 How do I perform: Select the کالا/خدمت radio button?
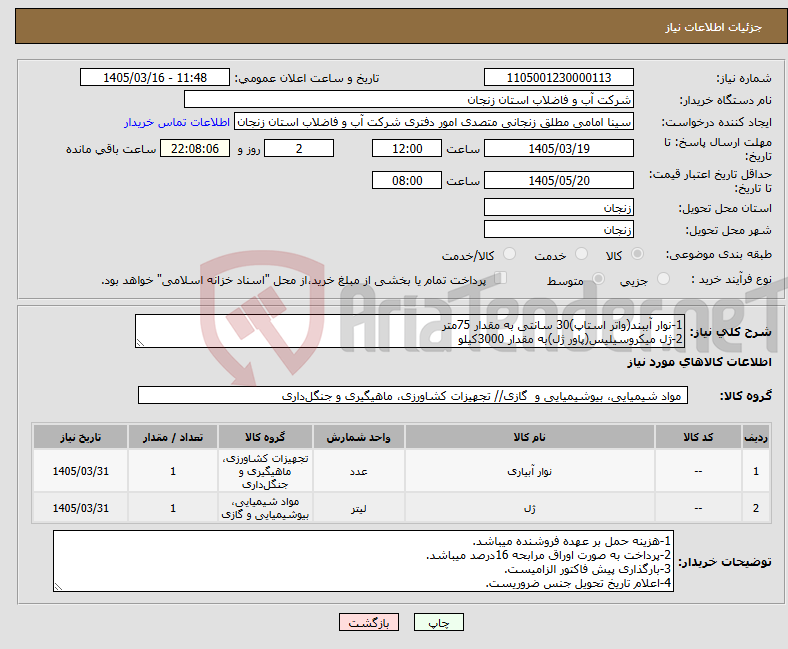[x=510, y=254]
